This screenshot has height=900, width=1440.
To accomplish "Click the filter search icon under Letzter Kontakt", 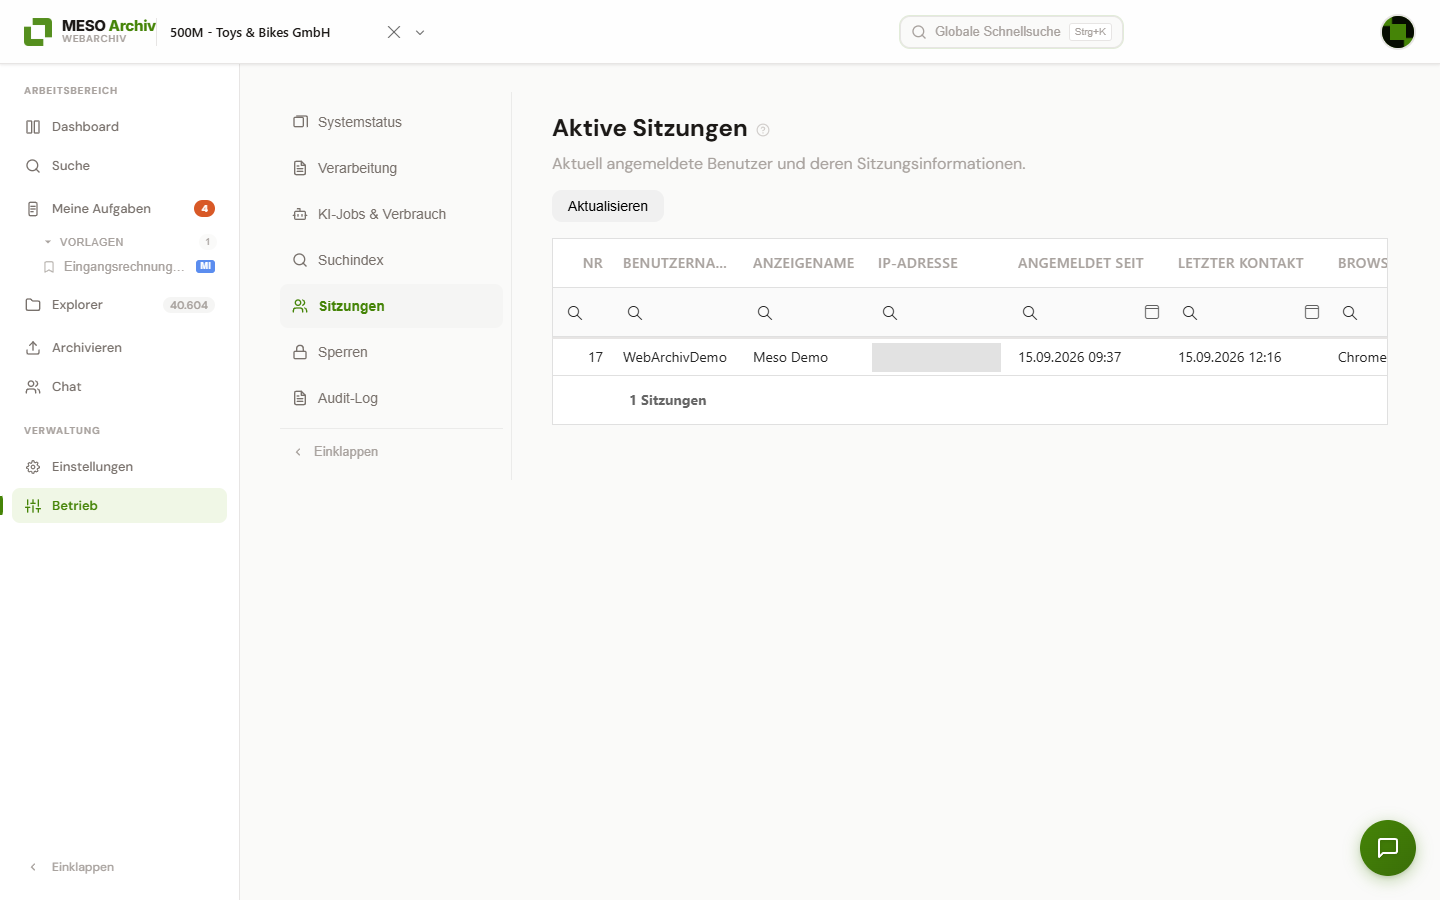I will pyautogui.click(x=1190, y=313).
